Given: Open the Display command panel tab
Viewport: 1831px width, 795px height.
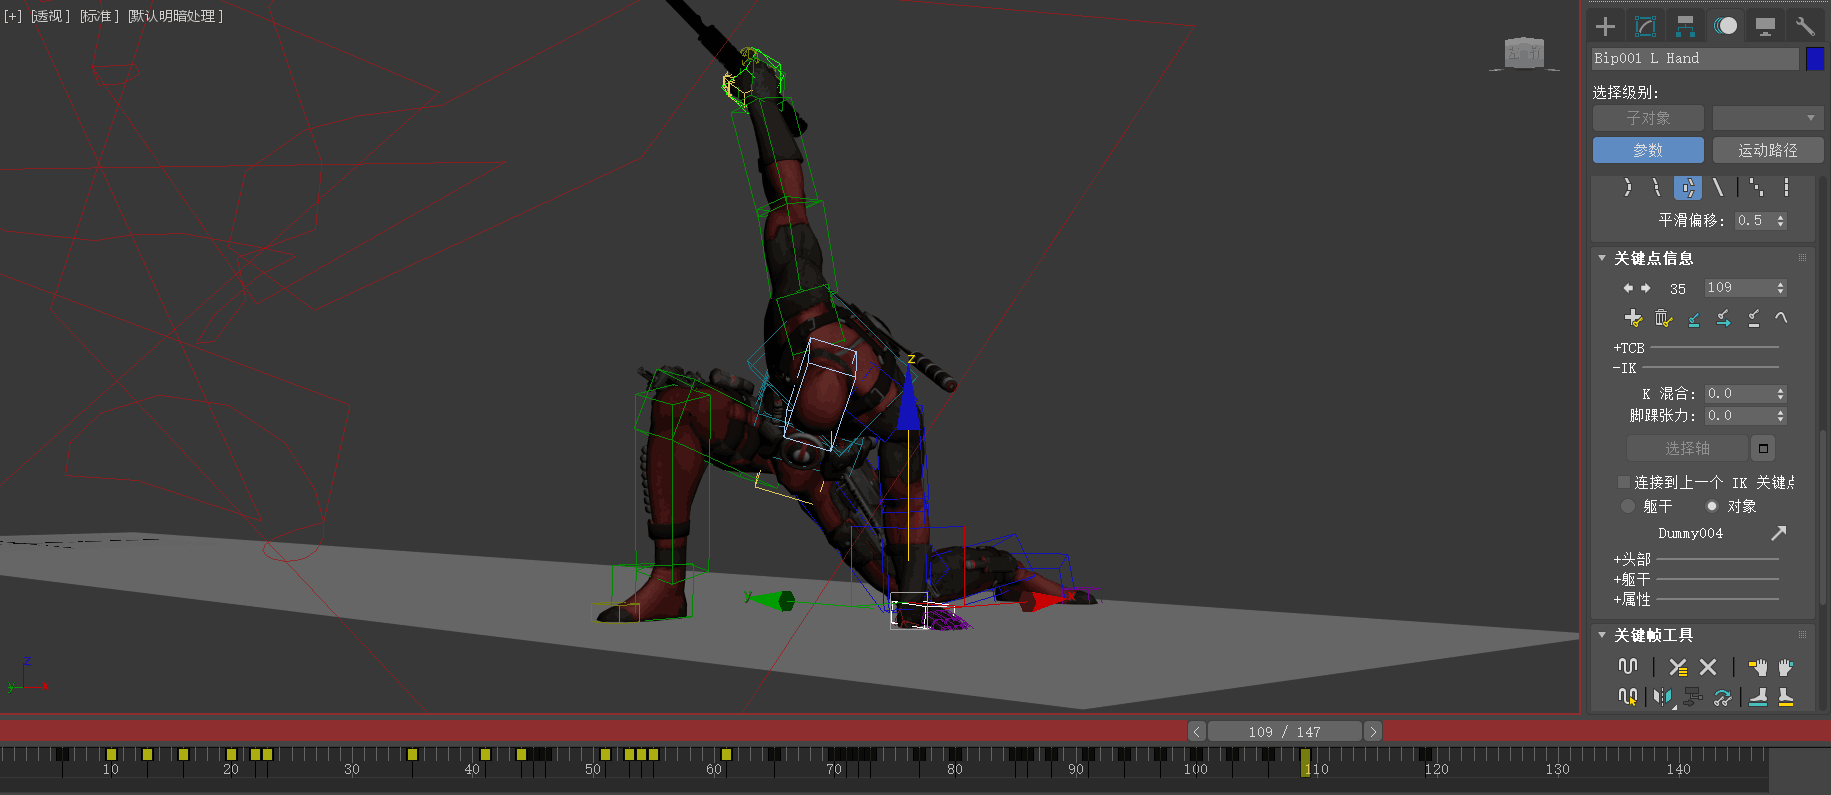Looking at the screenshot, I should pos(1765,26).
